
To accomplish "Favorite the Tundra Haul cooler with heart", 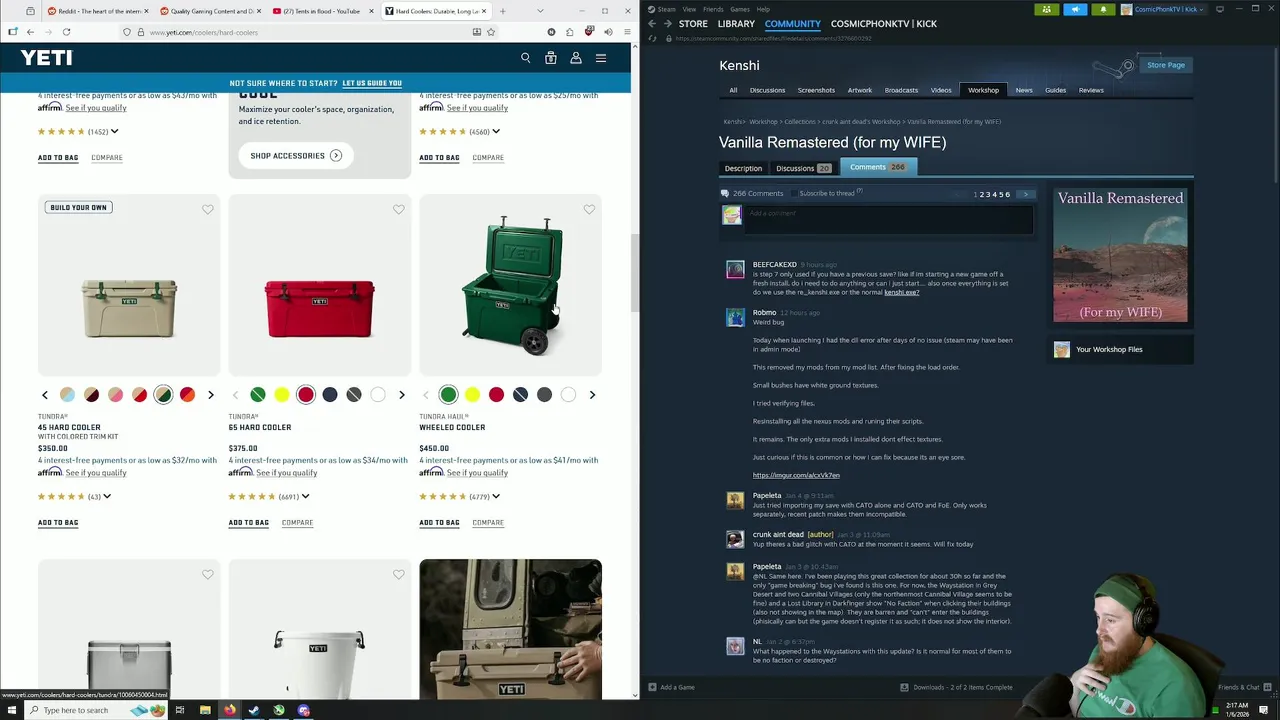I will point(589,209).
